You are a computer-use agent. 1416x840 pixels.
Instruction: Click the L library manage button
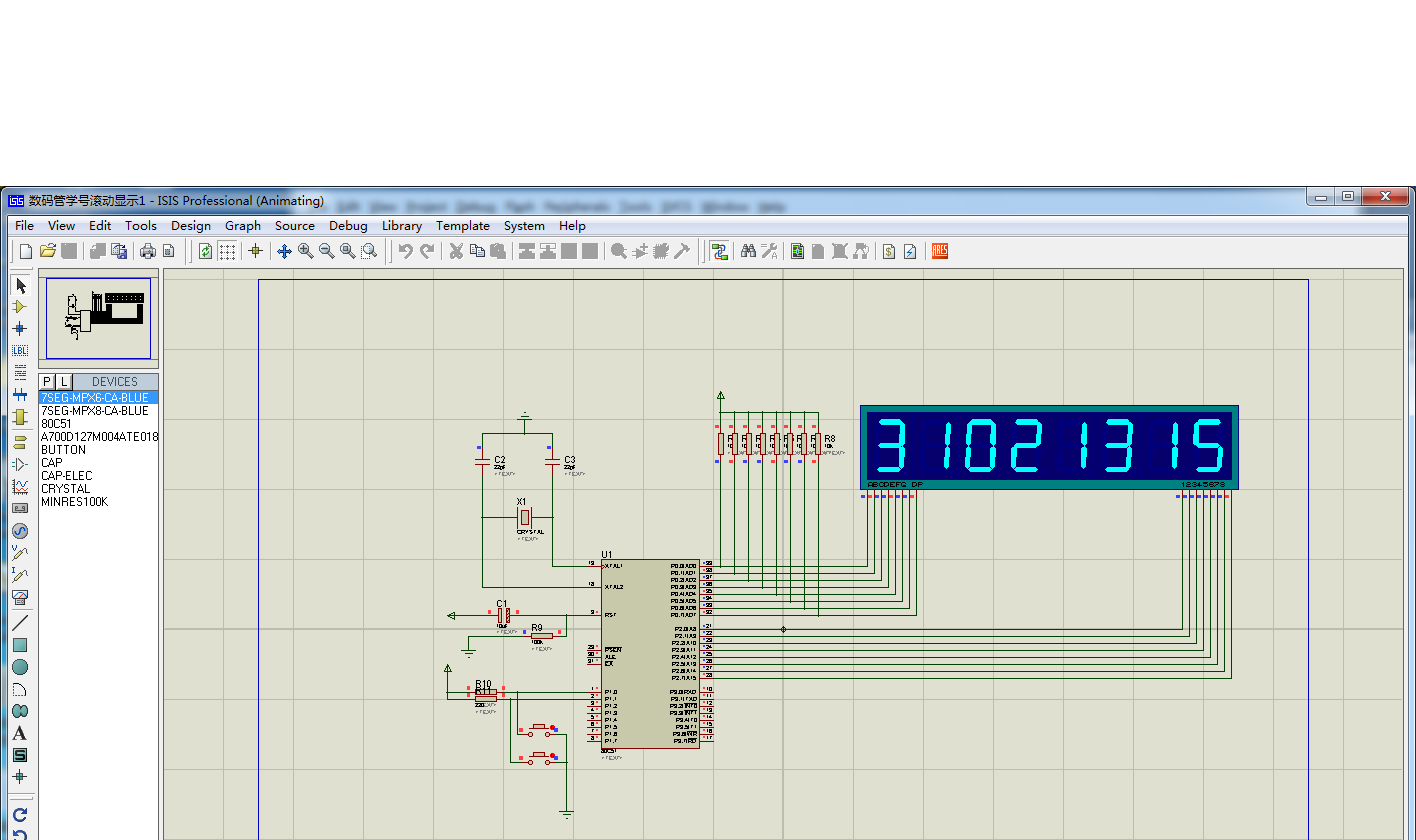[64, 382]
